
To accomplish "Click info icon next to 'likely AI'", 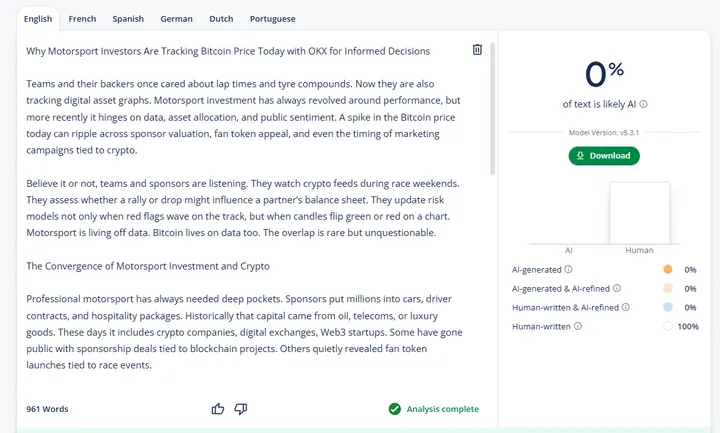I will tap(643, 104).
